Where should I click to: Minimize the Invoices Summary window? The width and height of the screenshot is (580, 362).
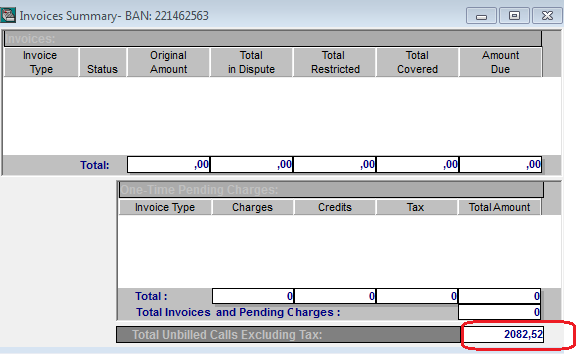coord(481,16)
